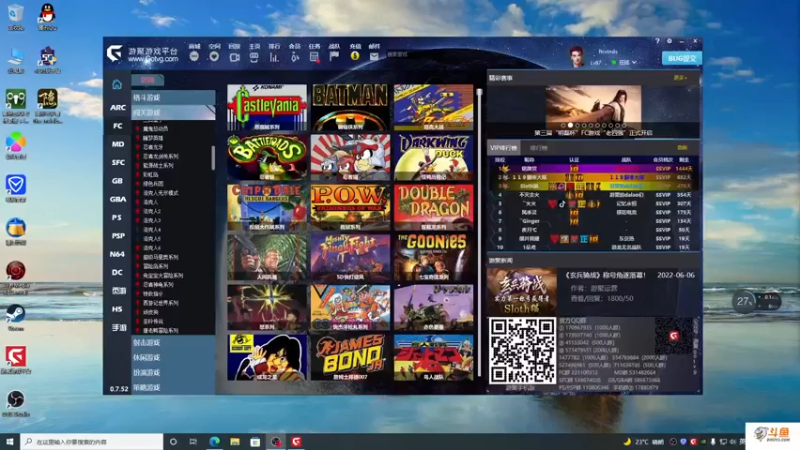Open Steam desktop shortcut
Viewport: 800px width, 450px height.
click(x=16, y=318)
